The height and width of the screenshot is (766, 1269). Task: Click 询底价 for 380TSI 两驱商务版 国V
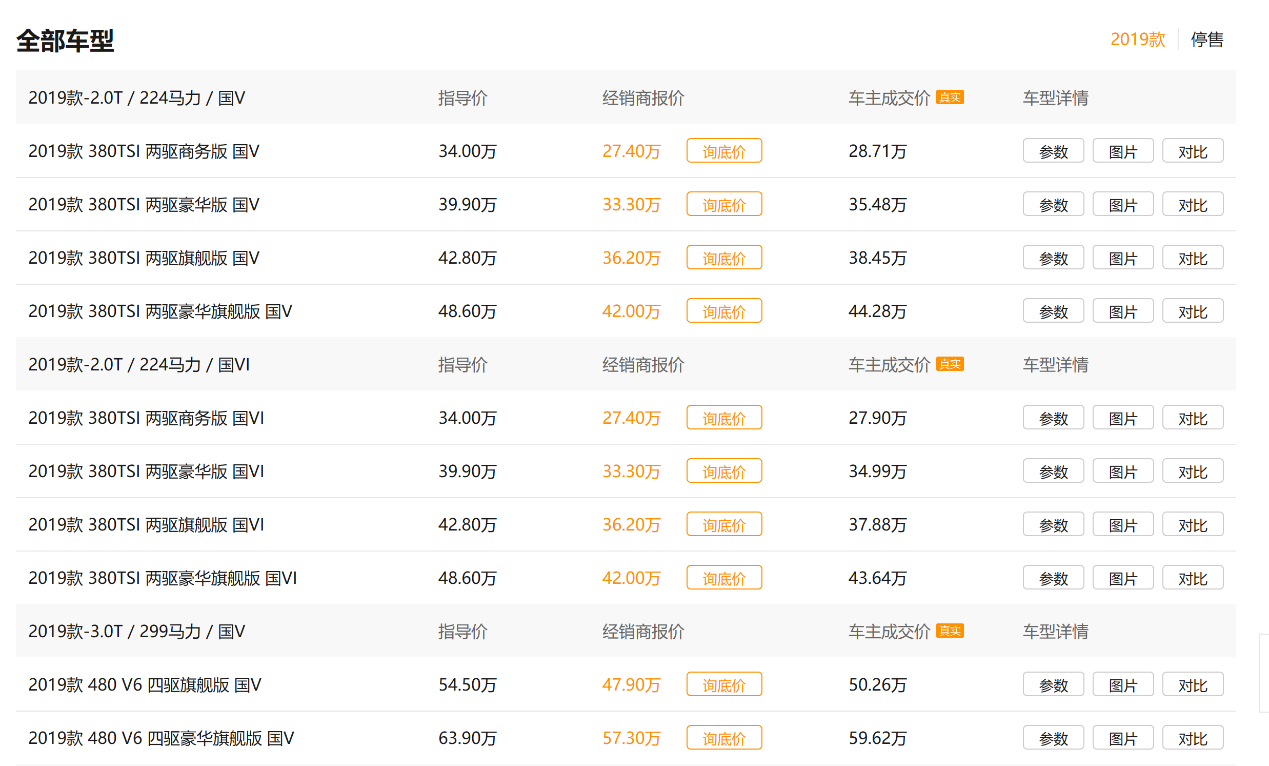(x=724, y=151)
